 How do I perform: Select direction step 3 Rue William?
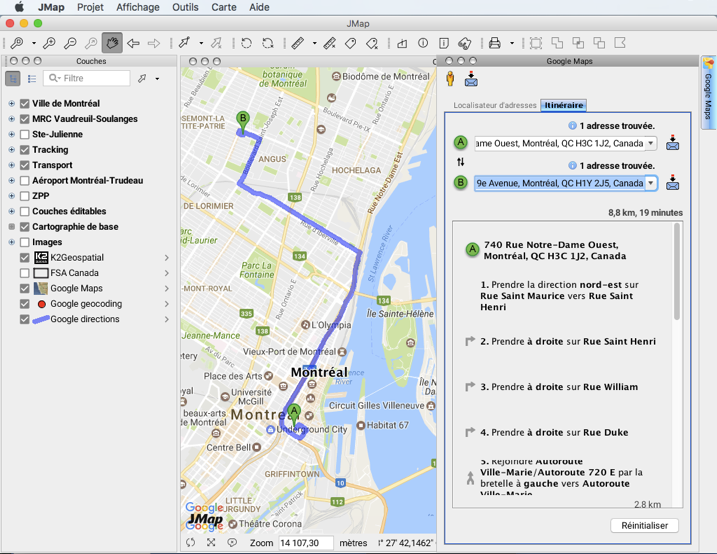[559, 387]
